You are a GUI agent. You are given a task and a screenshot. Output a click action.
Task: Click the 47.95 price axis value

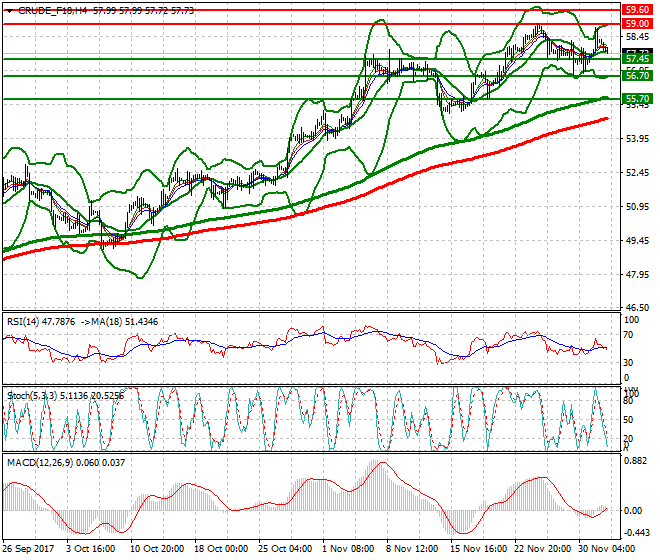[637, 275]
